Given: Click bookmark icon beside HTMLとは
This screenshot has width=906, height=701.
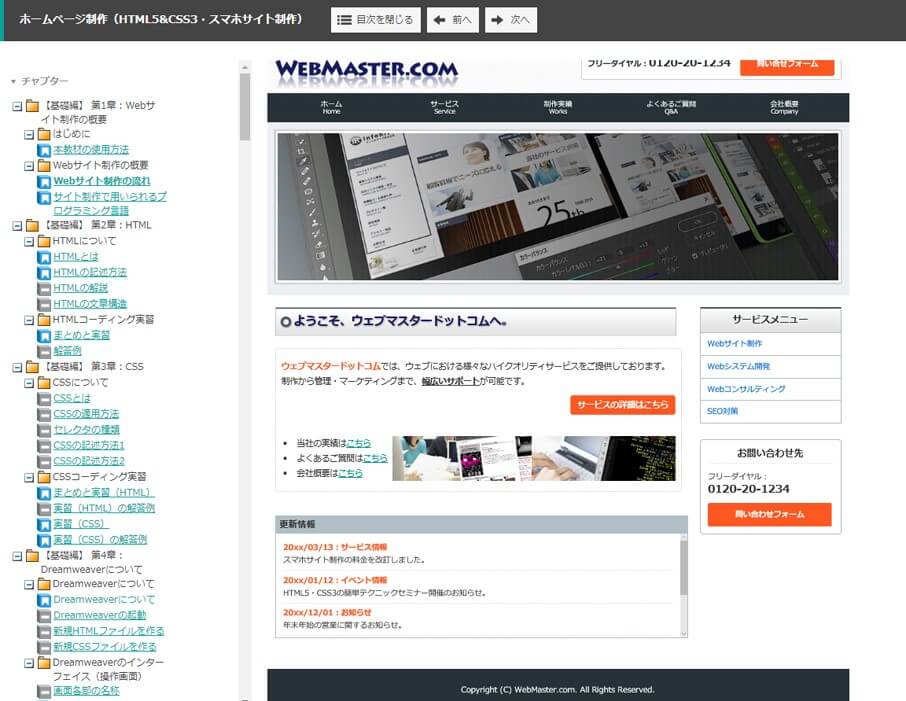Looking at the screenshot, I should [x=44, y=257].
